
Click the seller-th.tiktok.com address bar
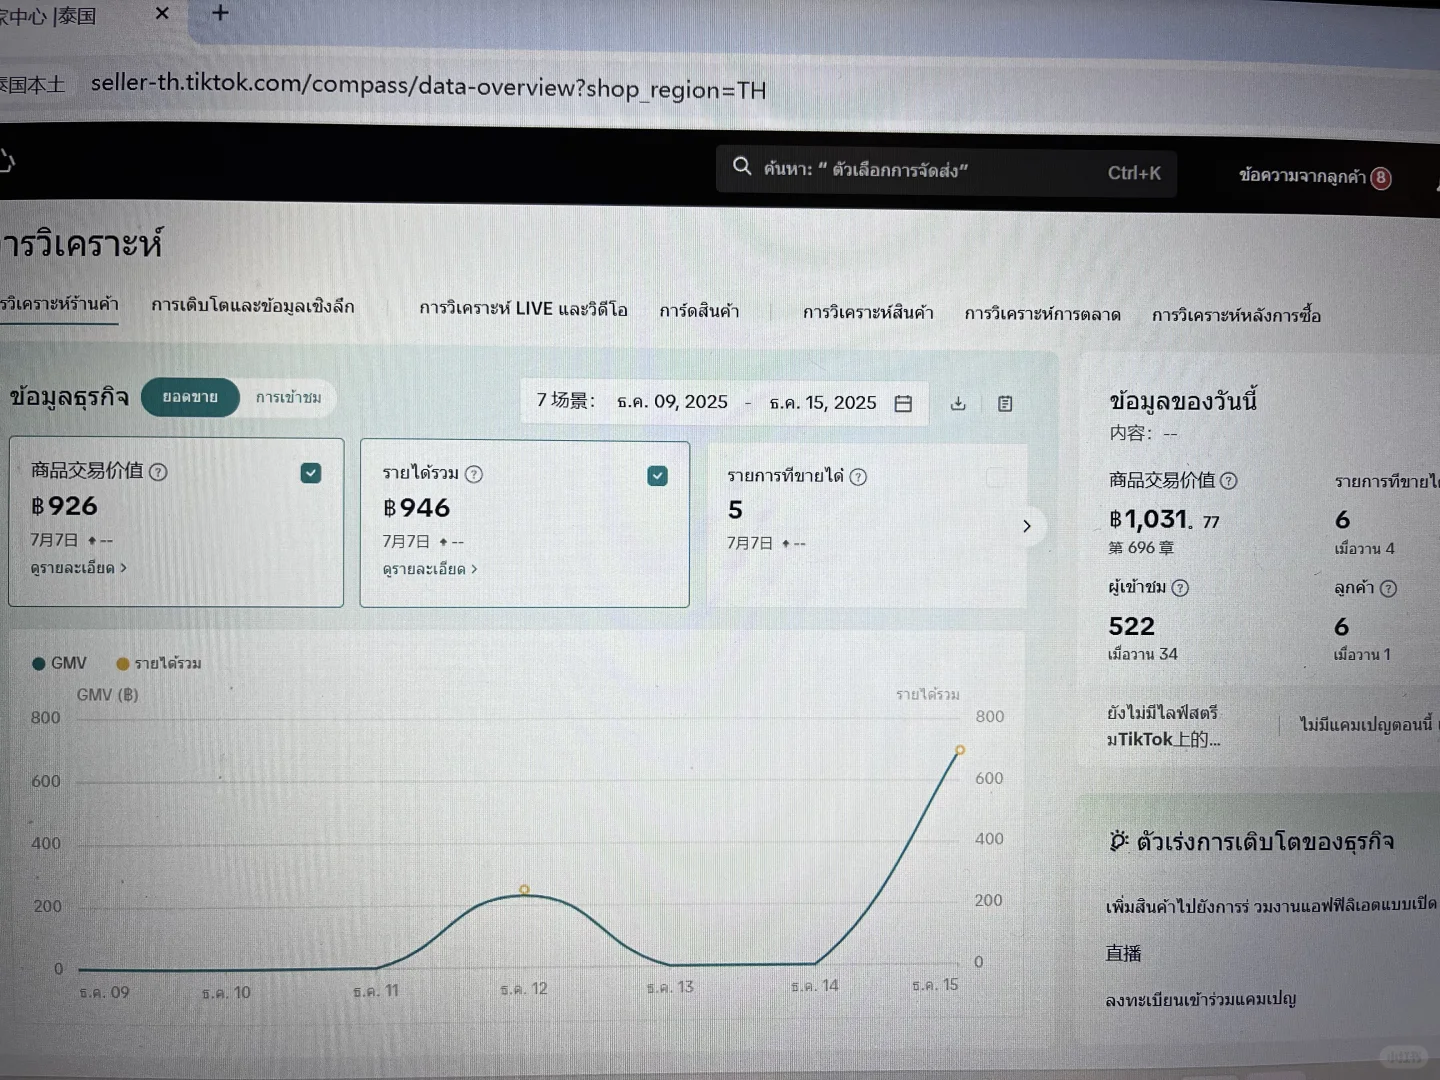[428, 87]
